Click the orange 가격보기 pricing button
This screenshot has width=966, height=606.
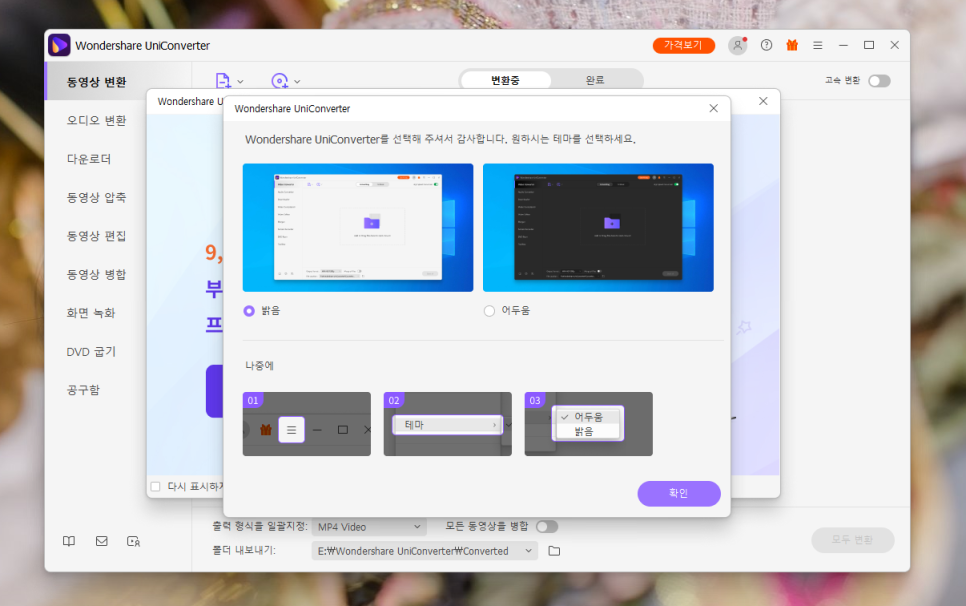pos(684,46)
